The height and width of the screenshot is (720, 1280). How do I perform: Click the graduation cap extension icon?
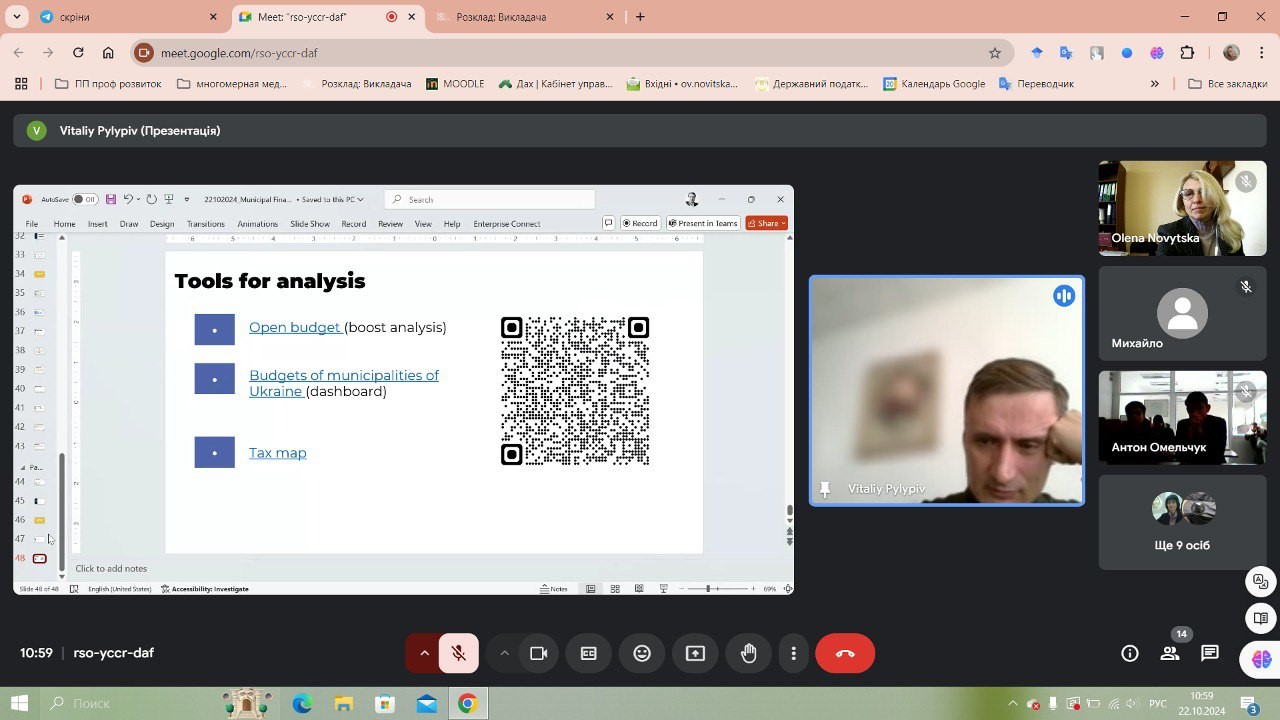click(1037, 53)
